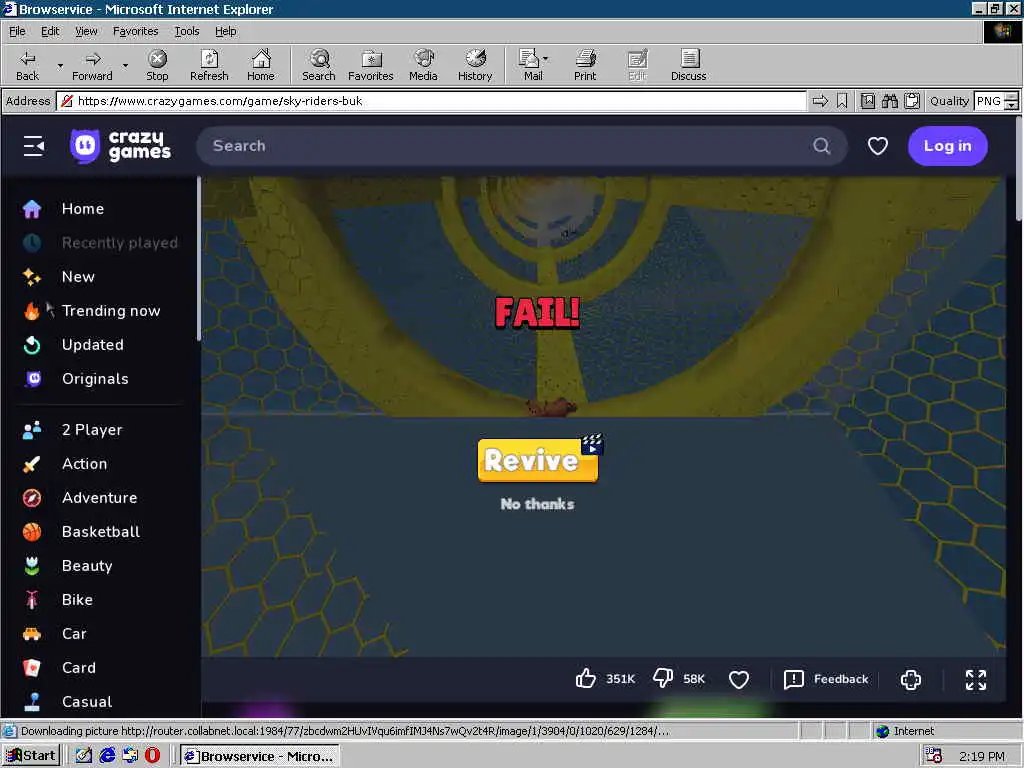Open the Media toolbar button
This screenshot has width=1024, height=768.
point(423,65)
